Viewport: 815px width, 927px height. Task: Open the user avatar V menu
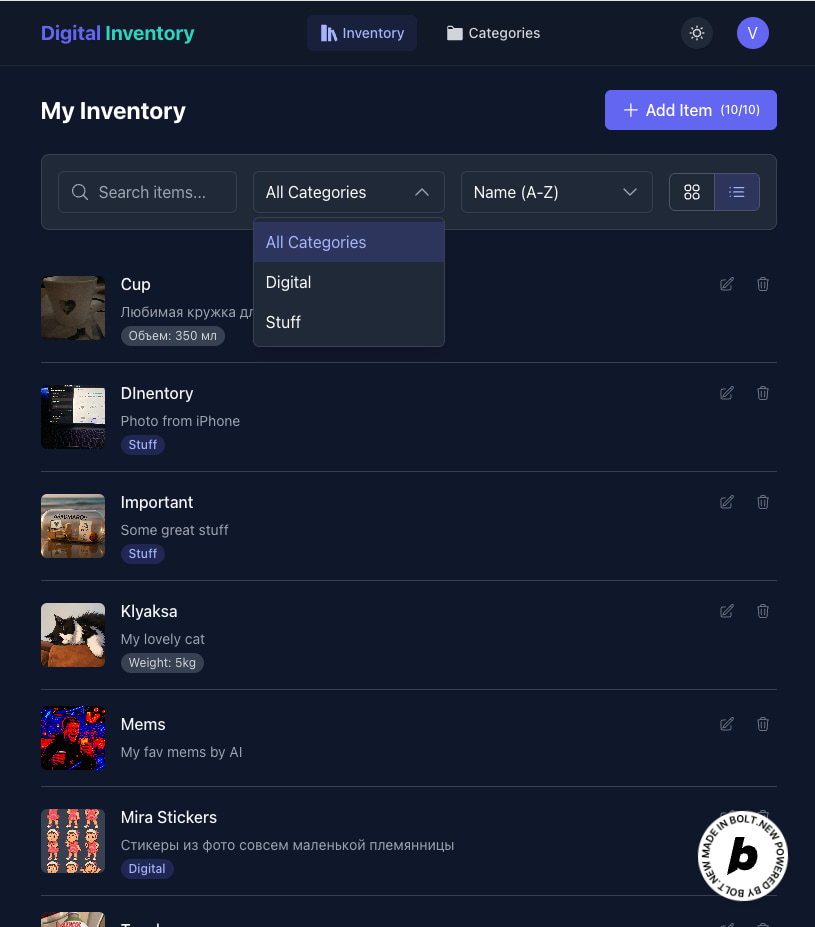tap(752, 33)
